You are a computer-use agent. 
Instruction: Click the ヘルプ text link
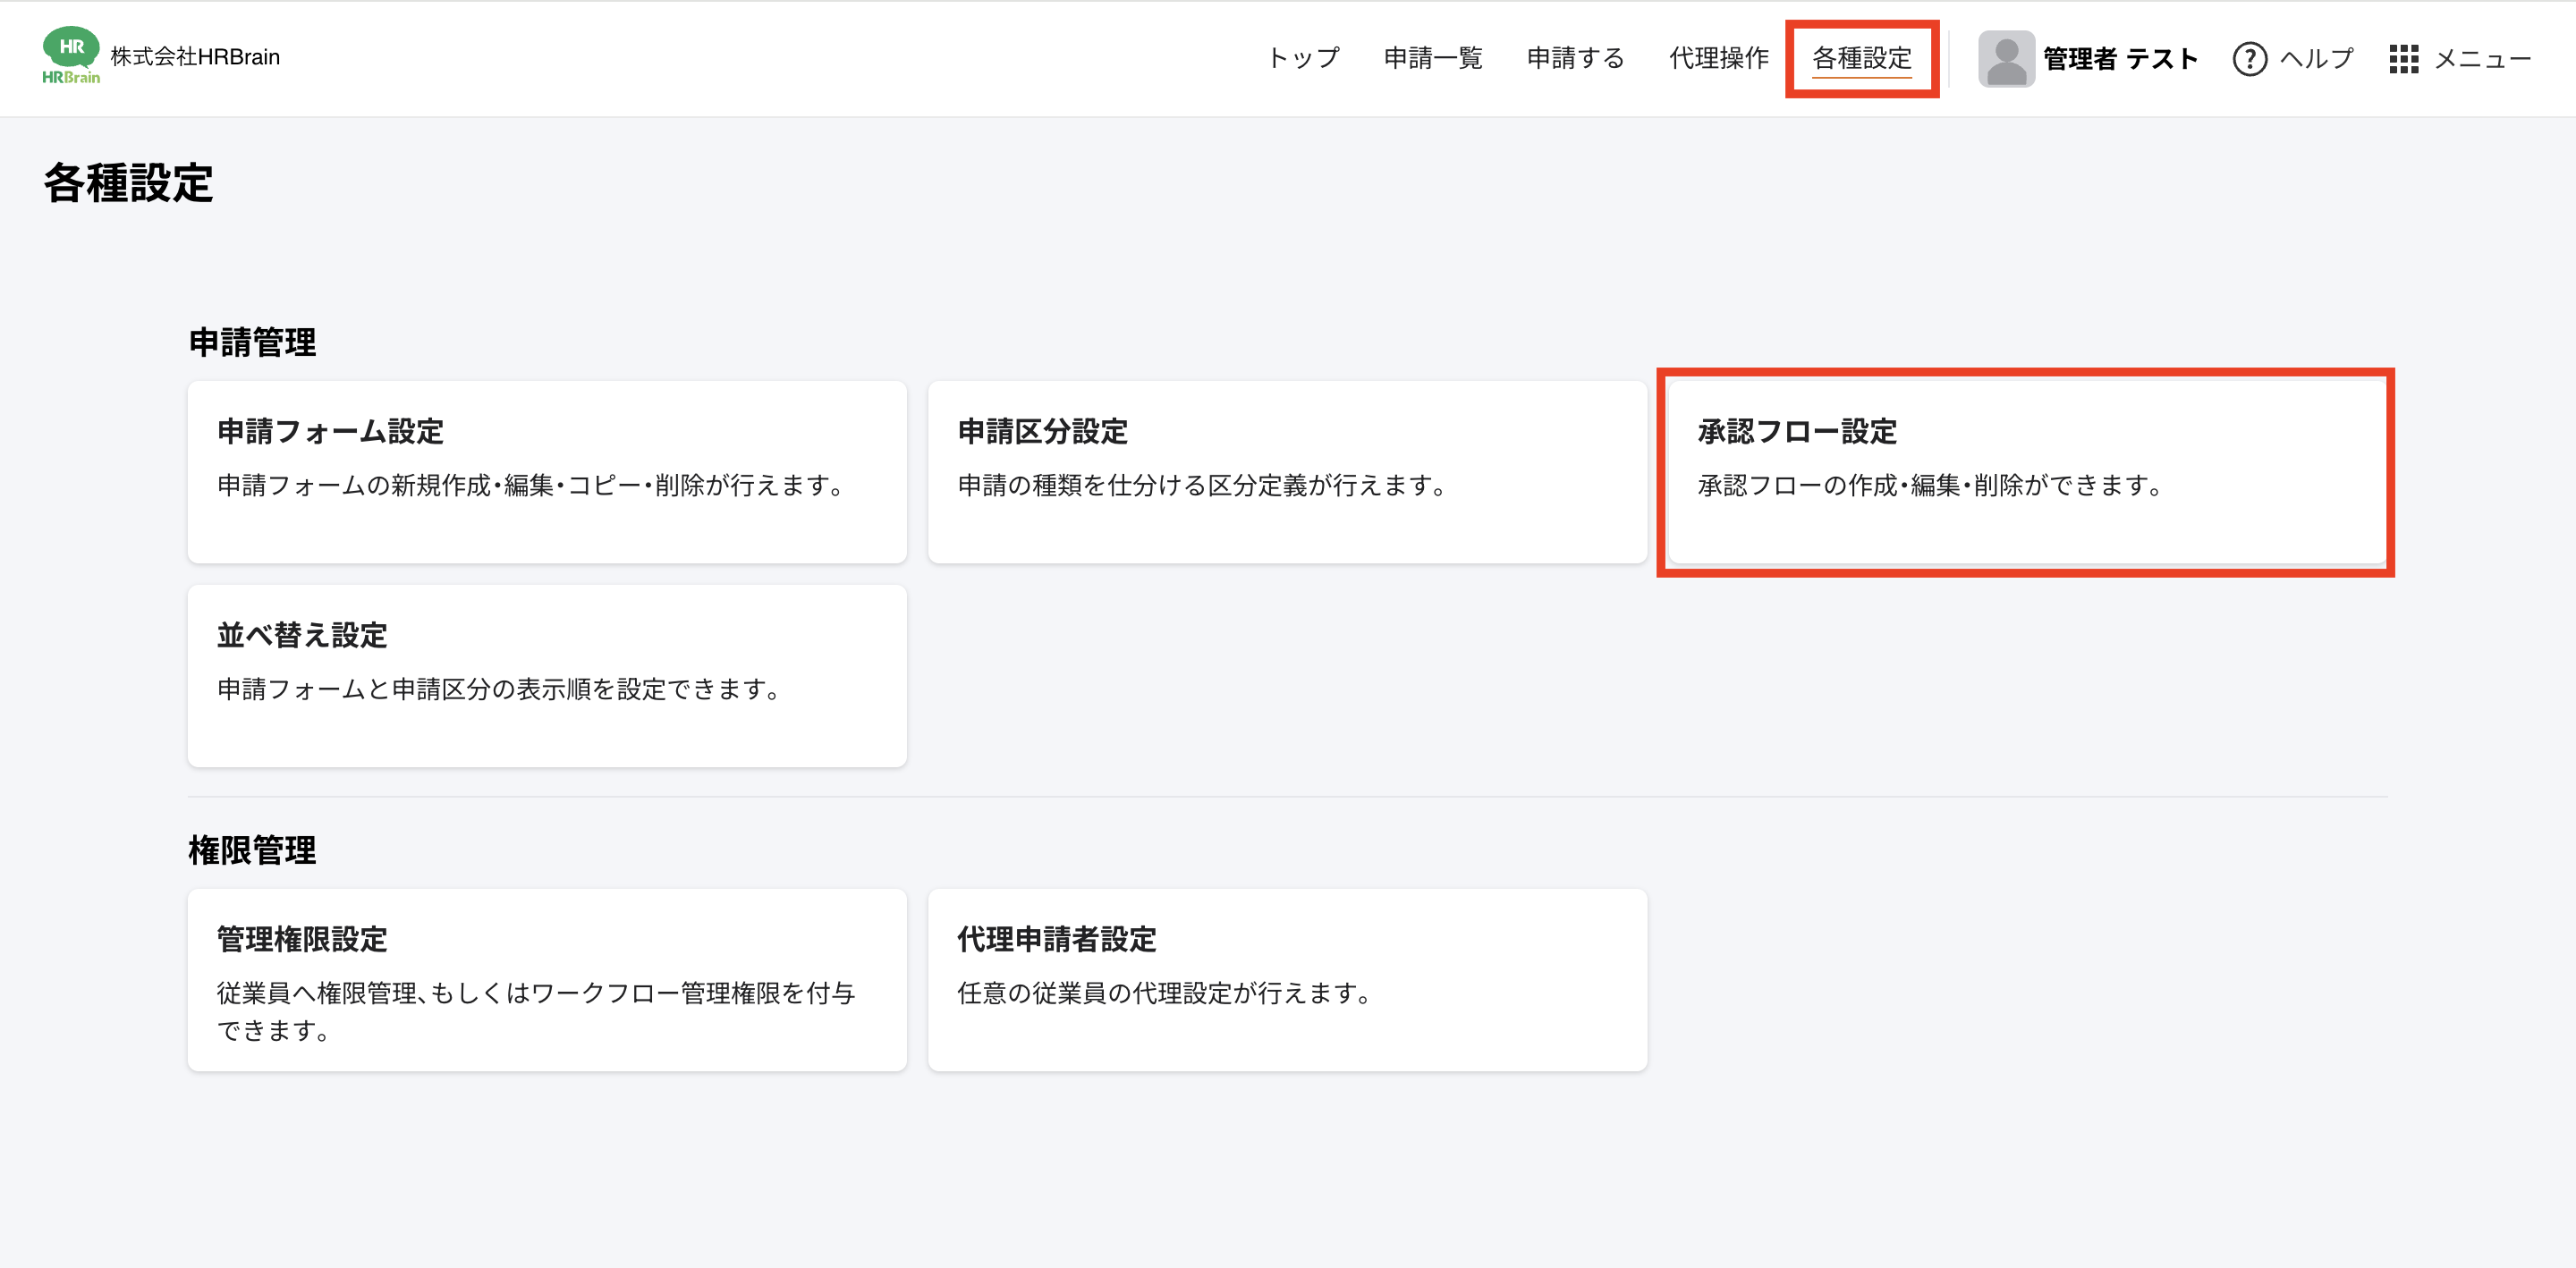coord(2316,59)
